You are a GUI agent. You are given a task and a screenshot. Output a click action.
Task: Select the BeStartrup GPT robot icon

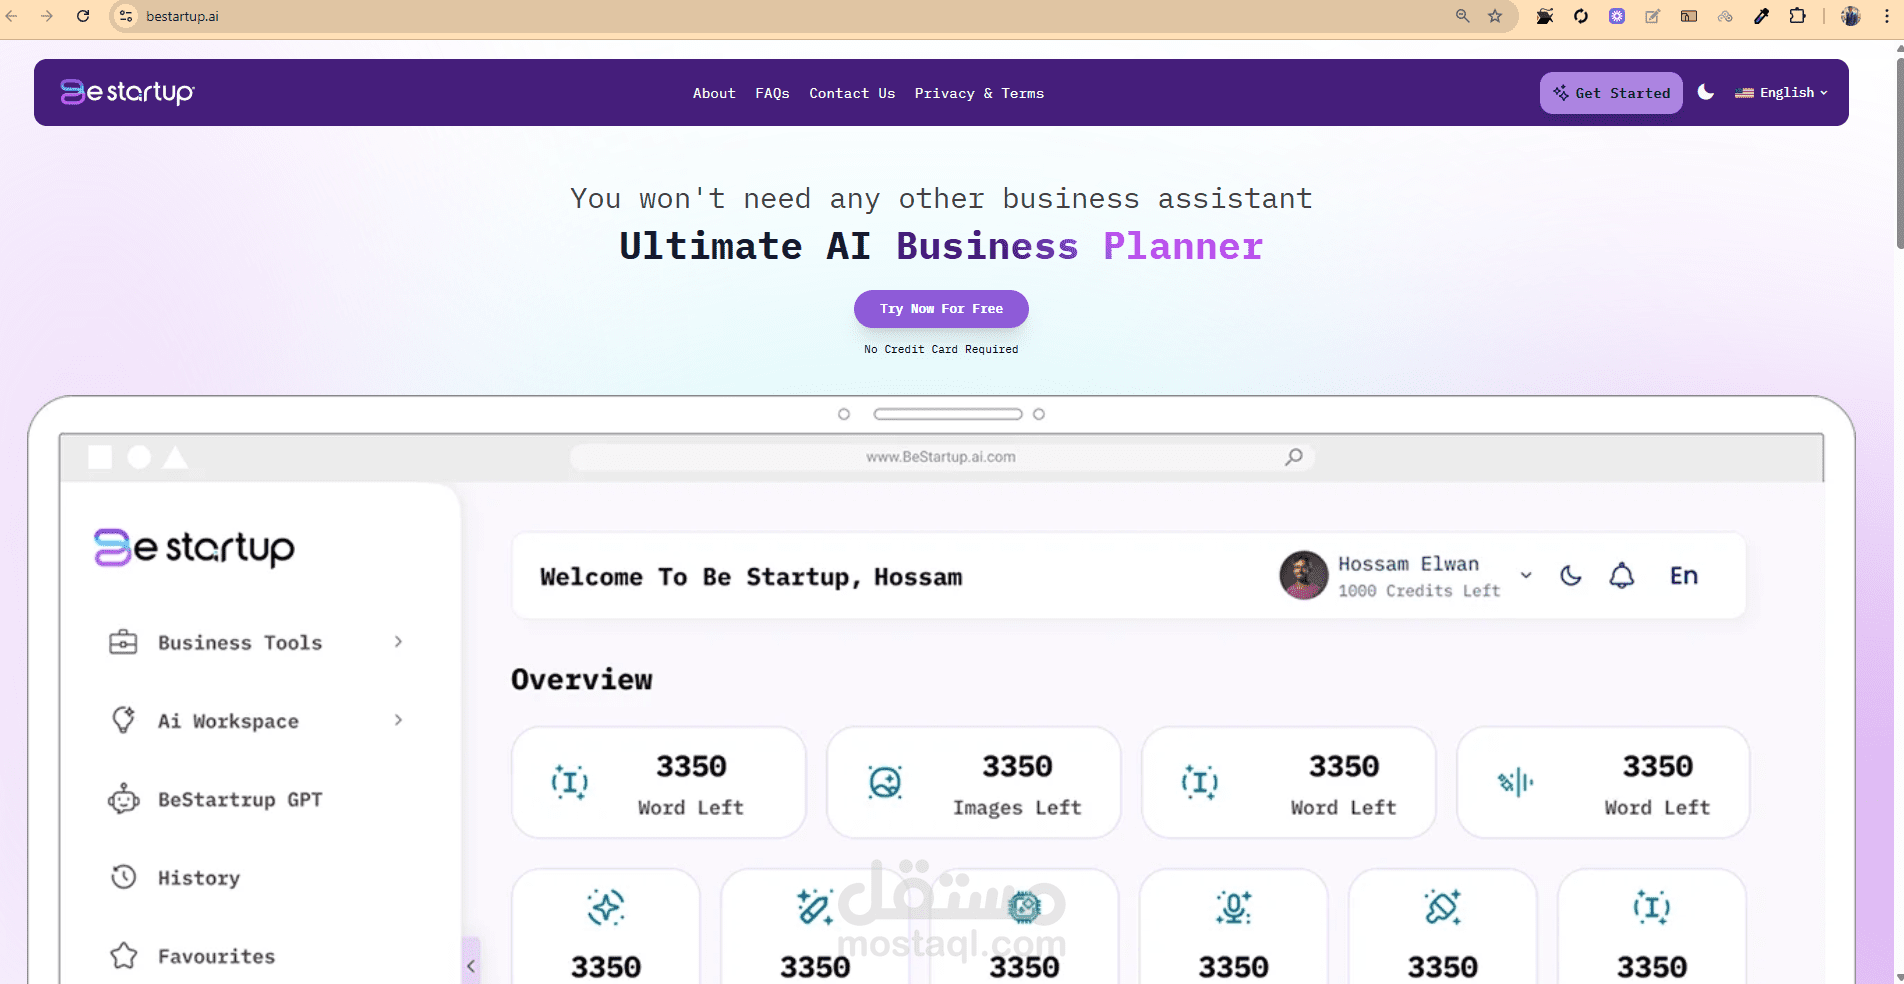click(123, 799)
